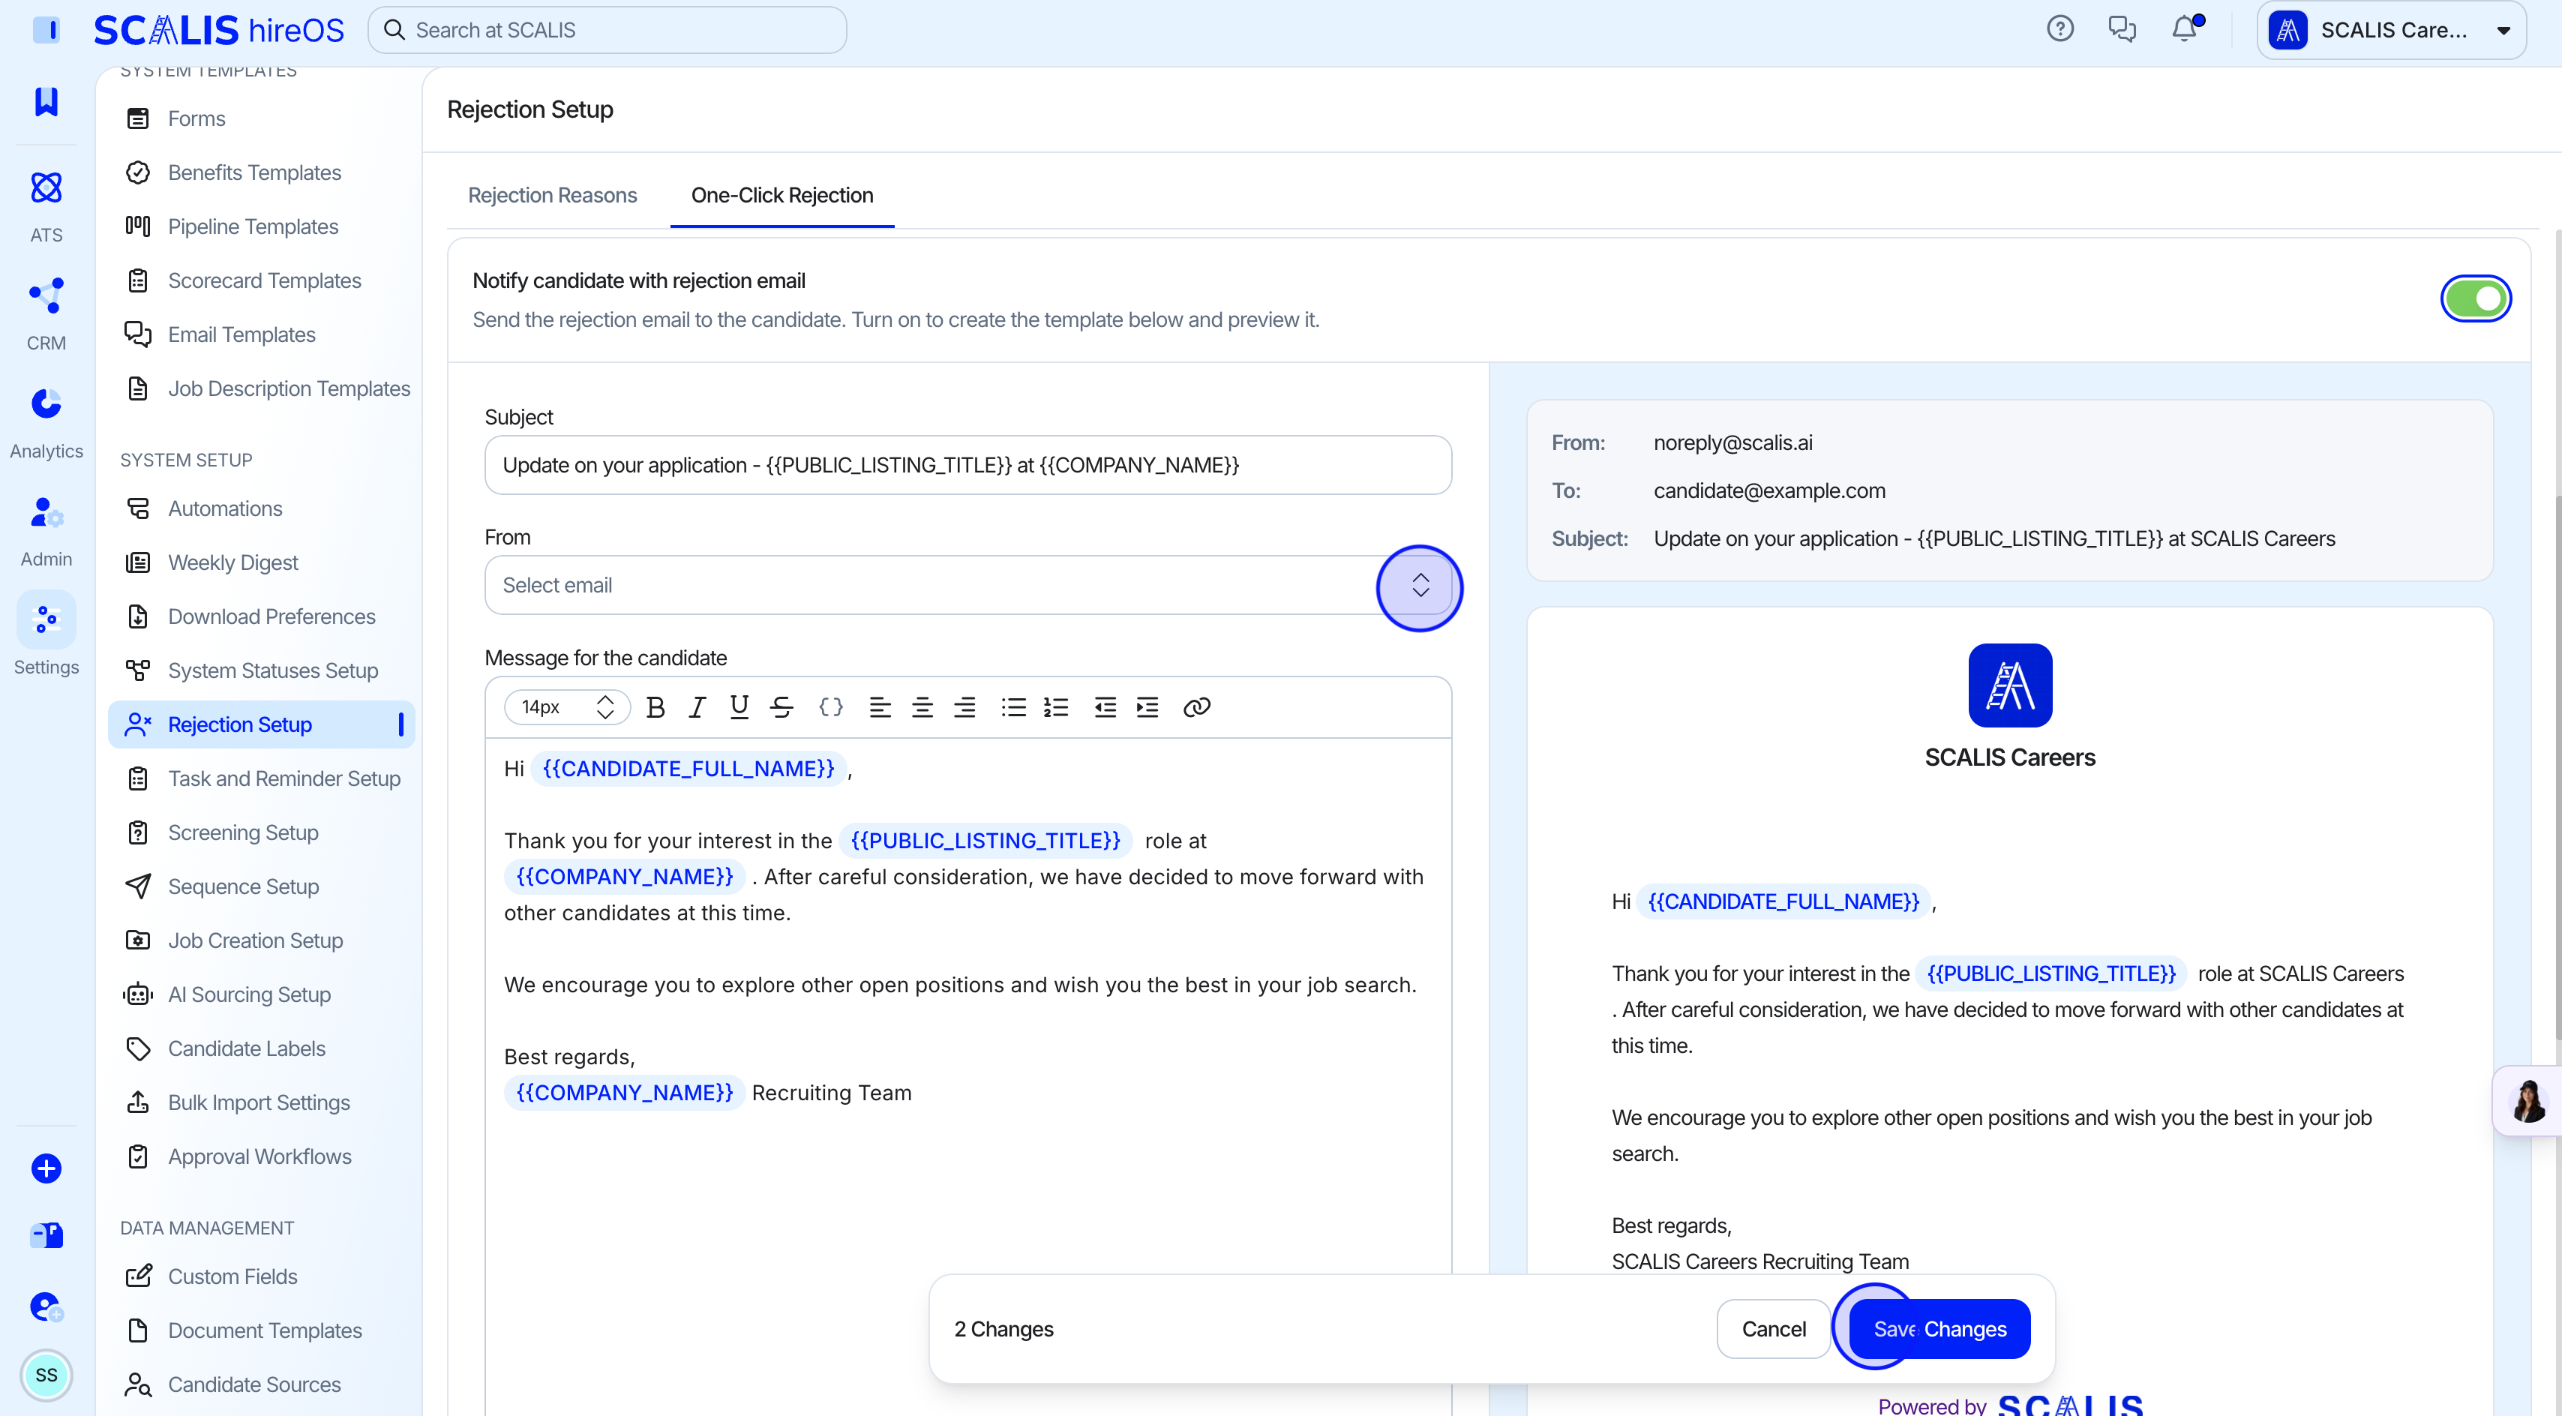Open Pipeline Templates
The width and height of the screenshot is (2562, 1416).
[x=261, y=226]
